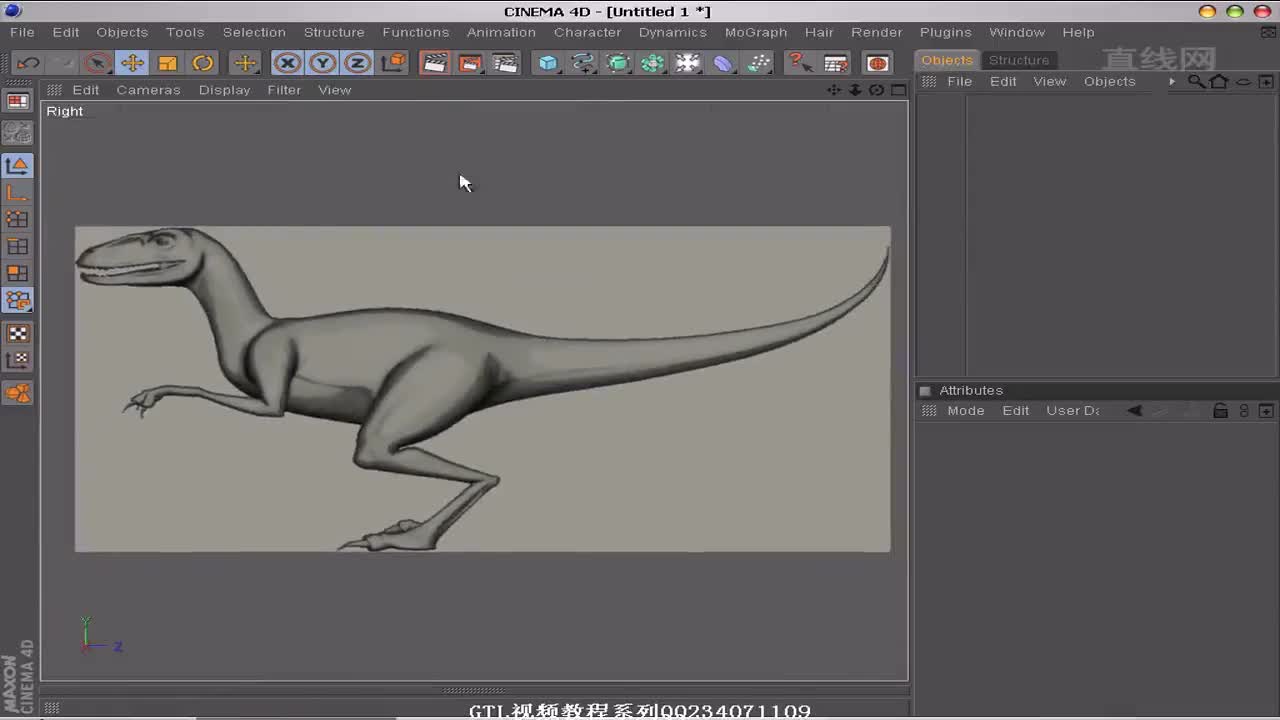Click the Objects manager File menu
This screenshot has width=1280, height=720.
click(959, 82)
